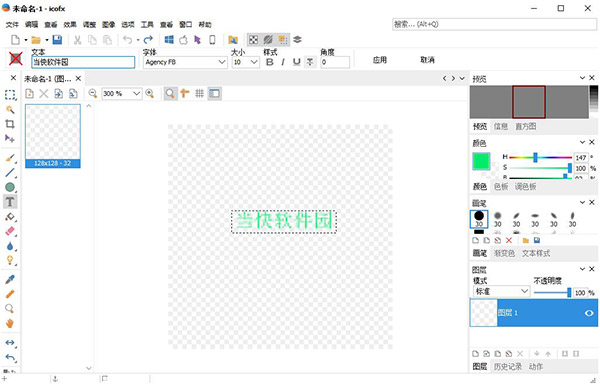Viewport: 600px width, 387px height.
Task: Click the undo arrow icon
Action: click(127, 39)
